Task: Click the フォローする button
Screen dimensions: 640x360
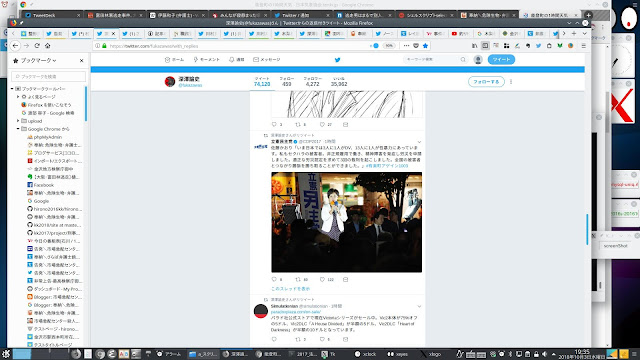Action: [x=486, y=82]
